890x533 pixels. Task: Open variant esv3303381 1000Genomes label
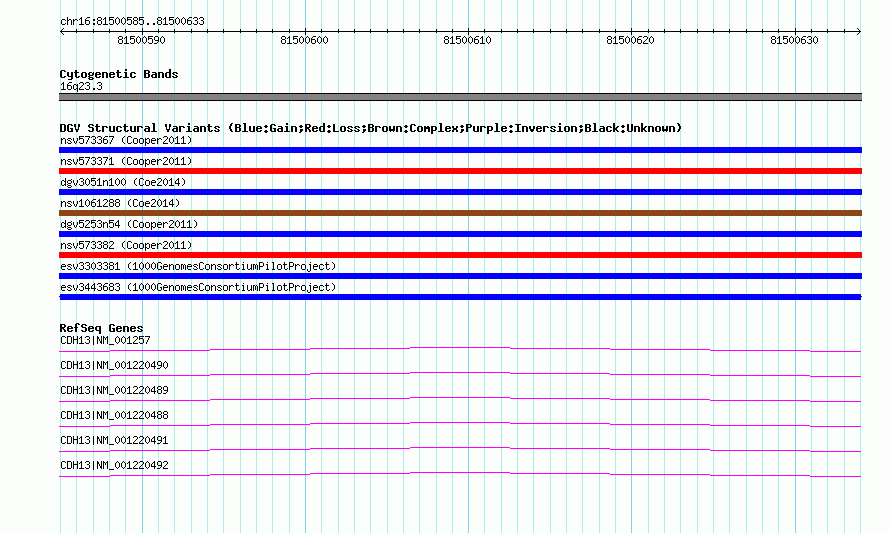pos(198,266)
